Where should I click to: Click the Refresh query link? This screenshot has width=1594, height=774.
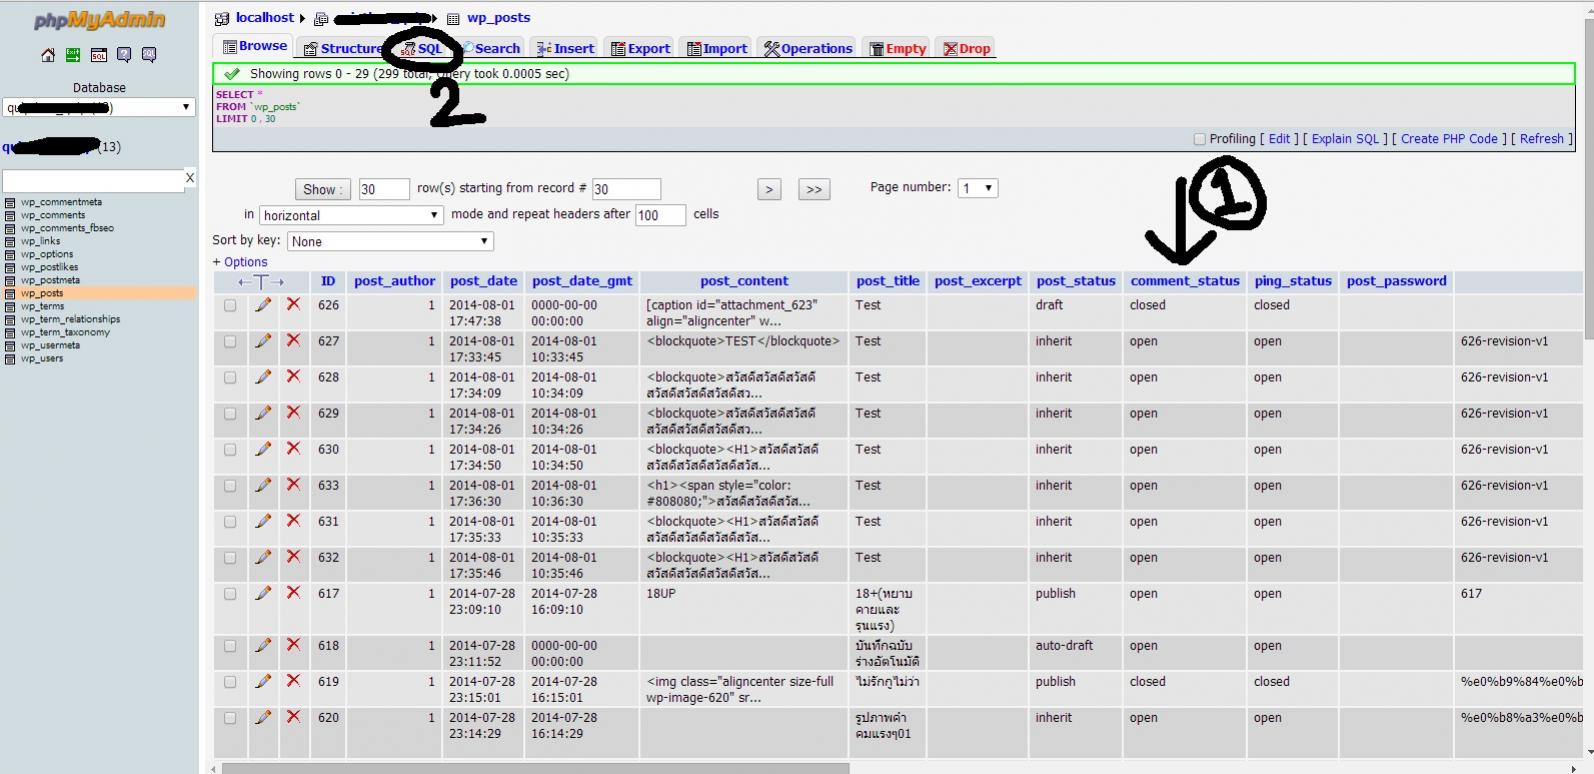point(1541,139)
